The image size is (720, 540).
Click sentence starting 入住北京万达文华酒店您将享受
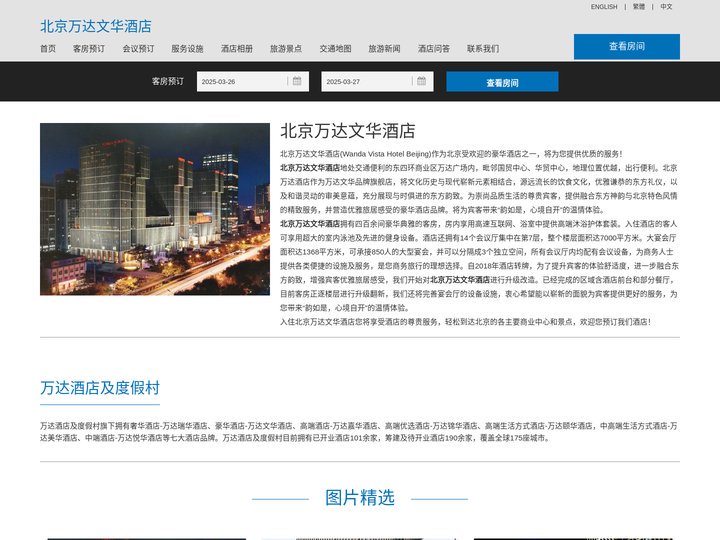tap(465, 322)
